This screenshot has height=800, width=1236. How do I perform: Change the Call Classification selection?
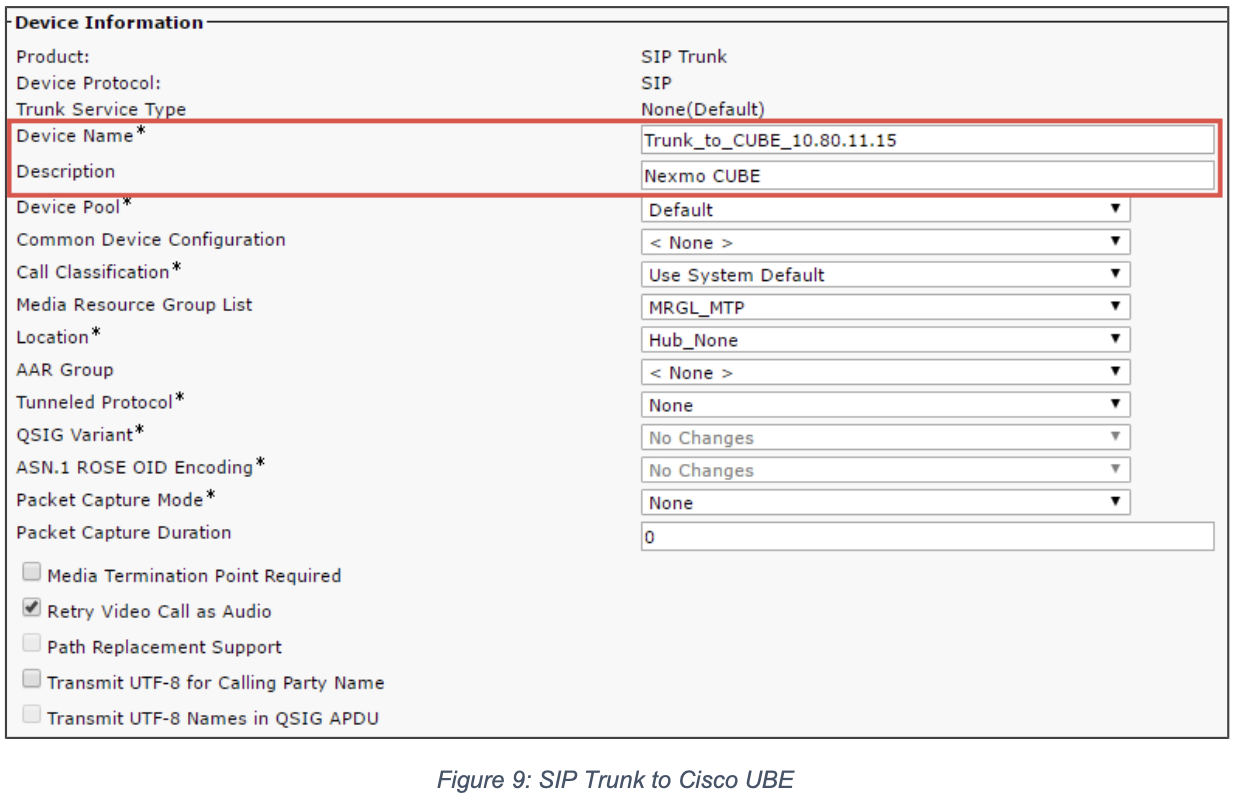884,274
